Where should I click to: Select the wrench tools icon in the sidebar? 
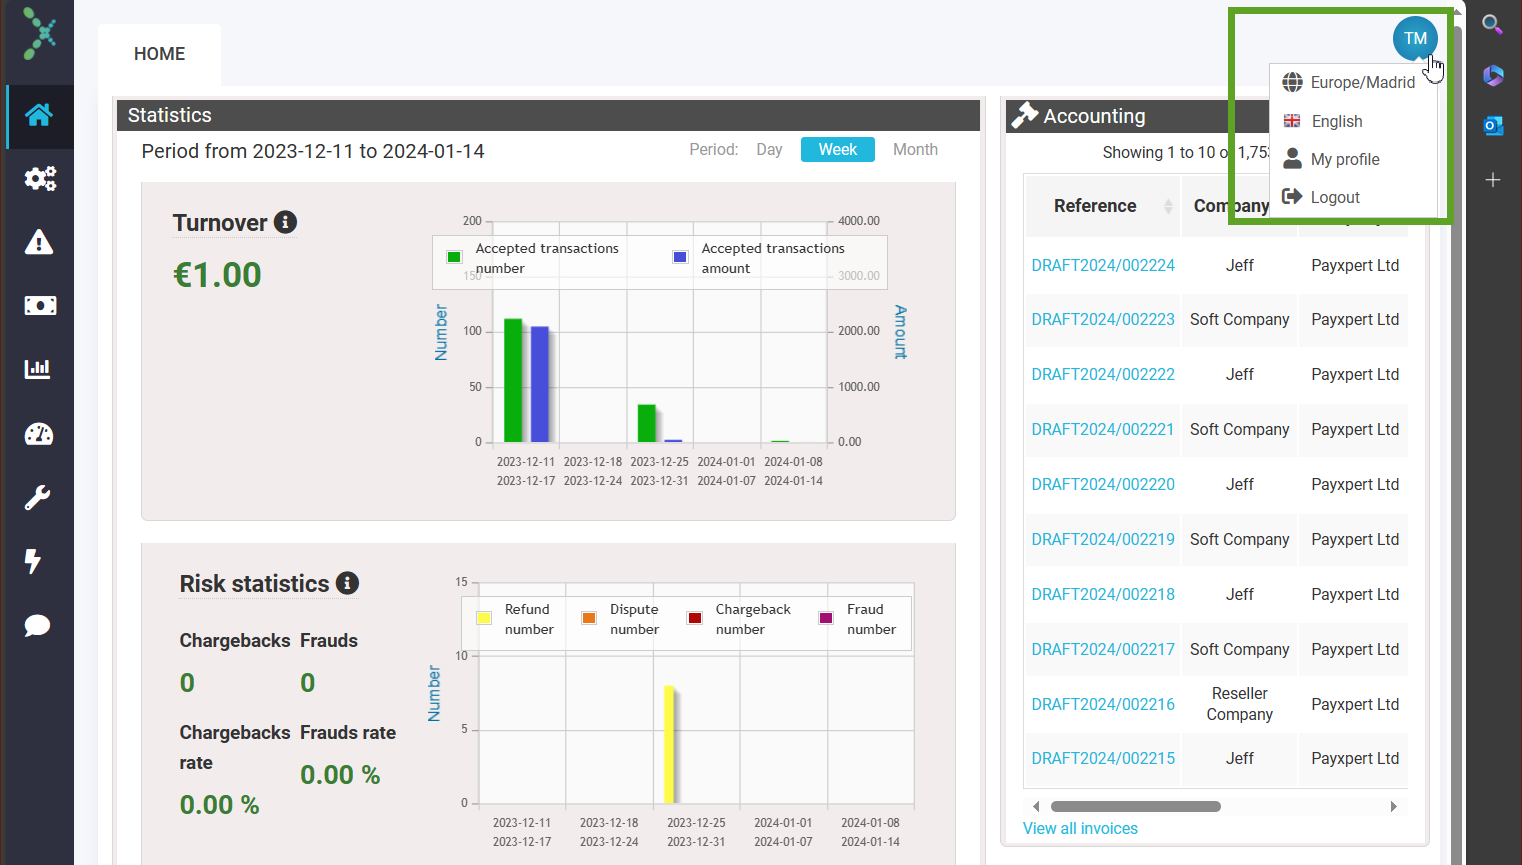click(x=37, y=497)
